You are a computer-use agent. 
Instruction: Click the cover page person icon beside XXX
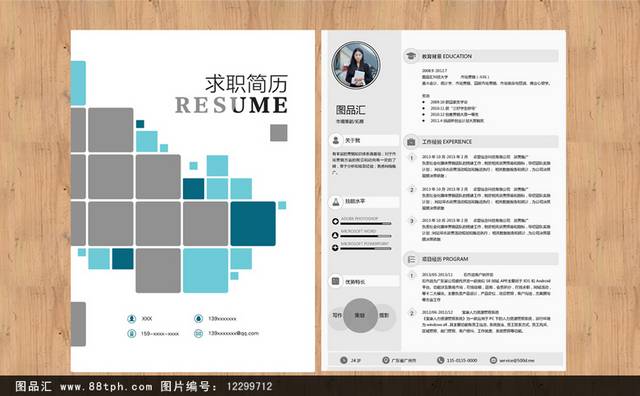tap(131, 318)
